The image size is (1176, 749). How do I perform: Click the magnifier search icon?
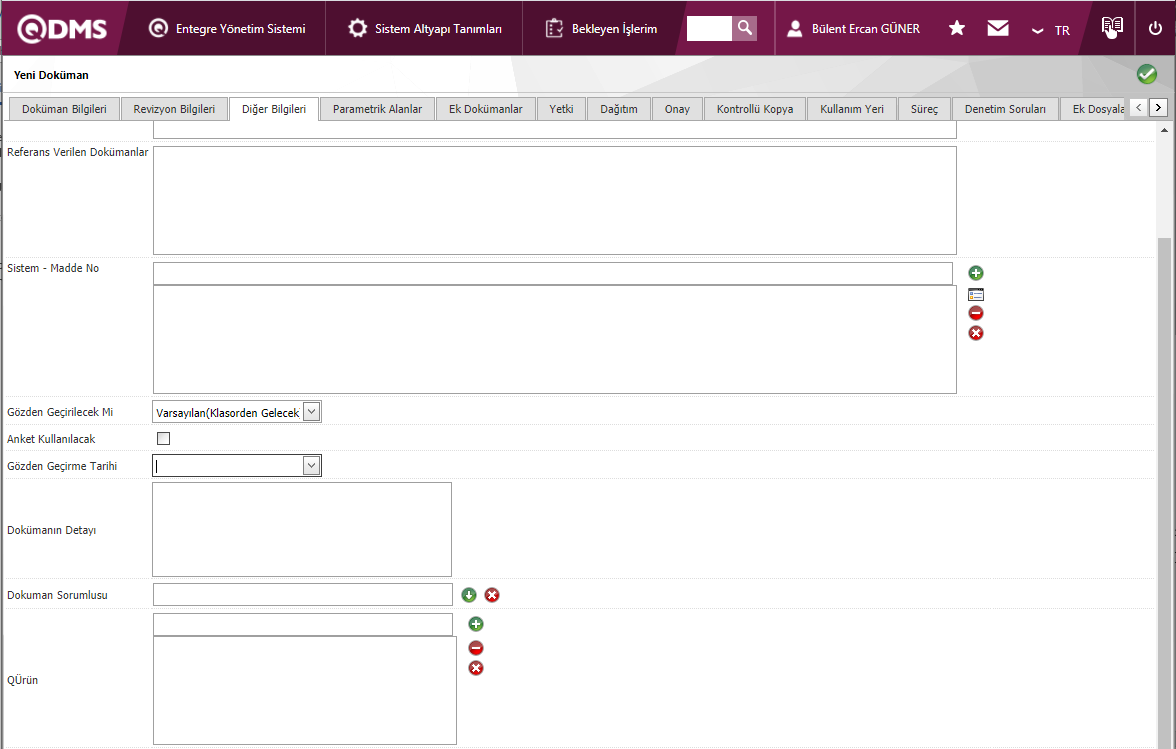coord(745,28)
